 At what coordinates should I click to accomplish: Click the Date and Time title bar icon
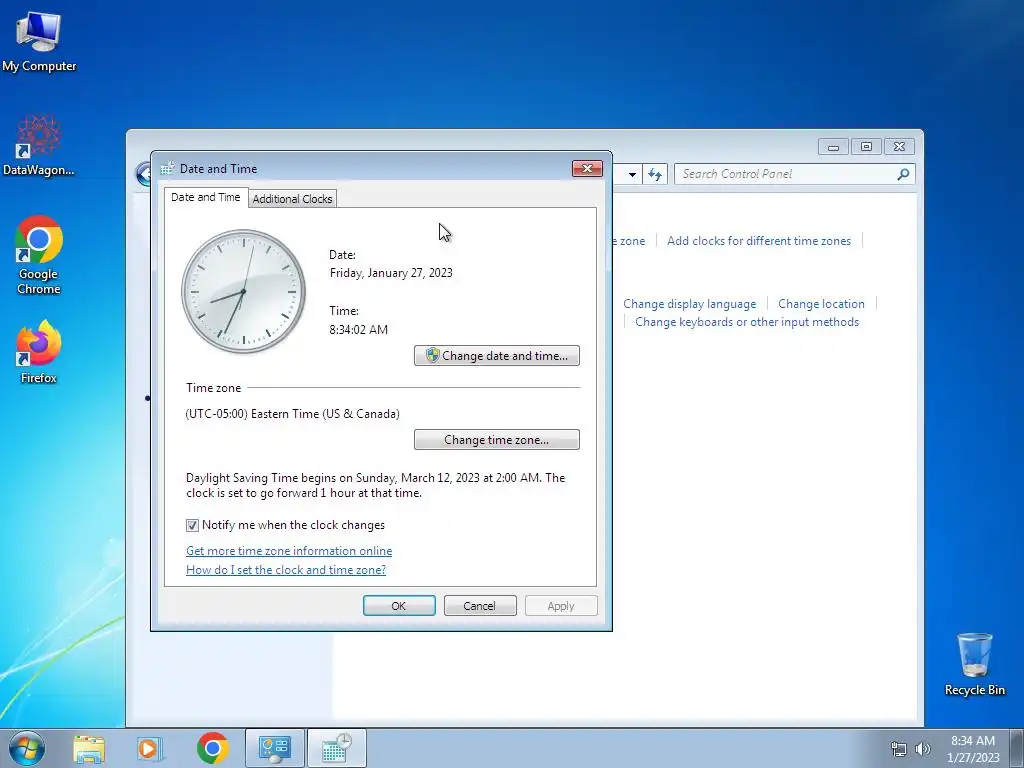[168, 168]
